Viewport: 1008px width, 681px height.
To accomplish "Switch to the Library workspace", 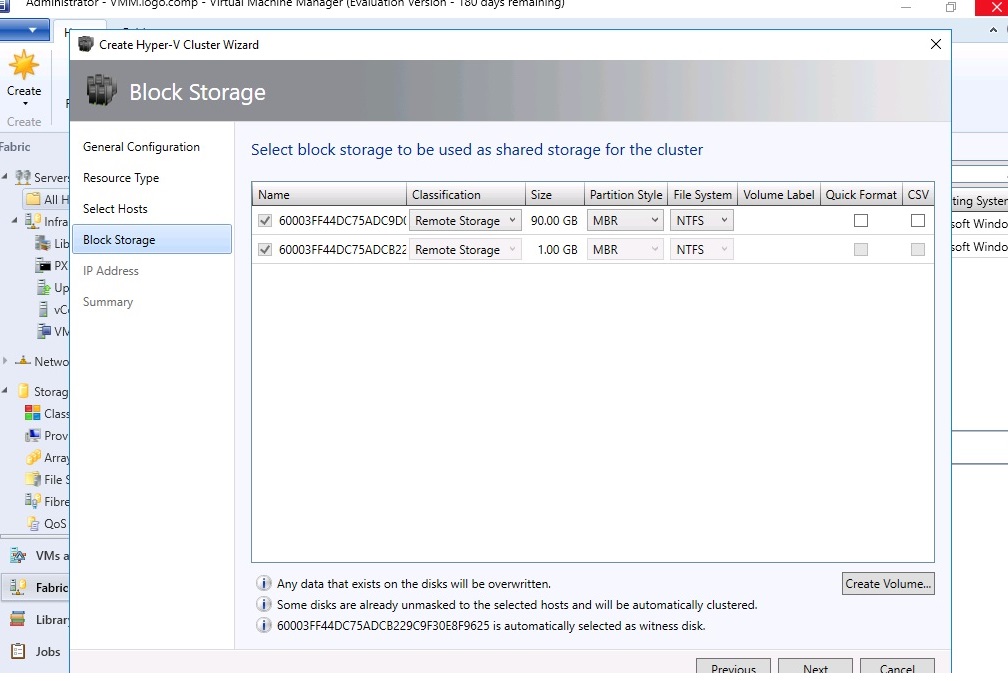I will tap(35, 619).
